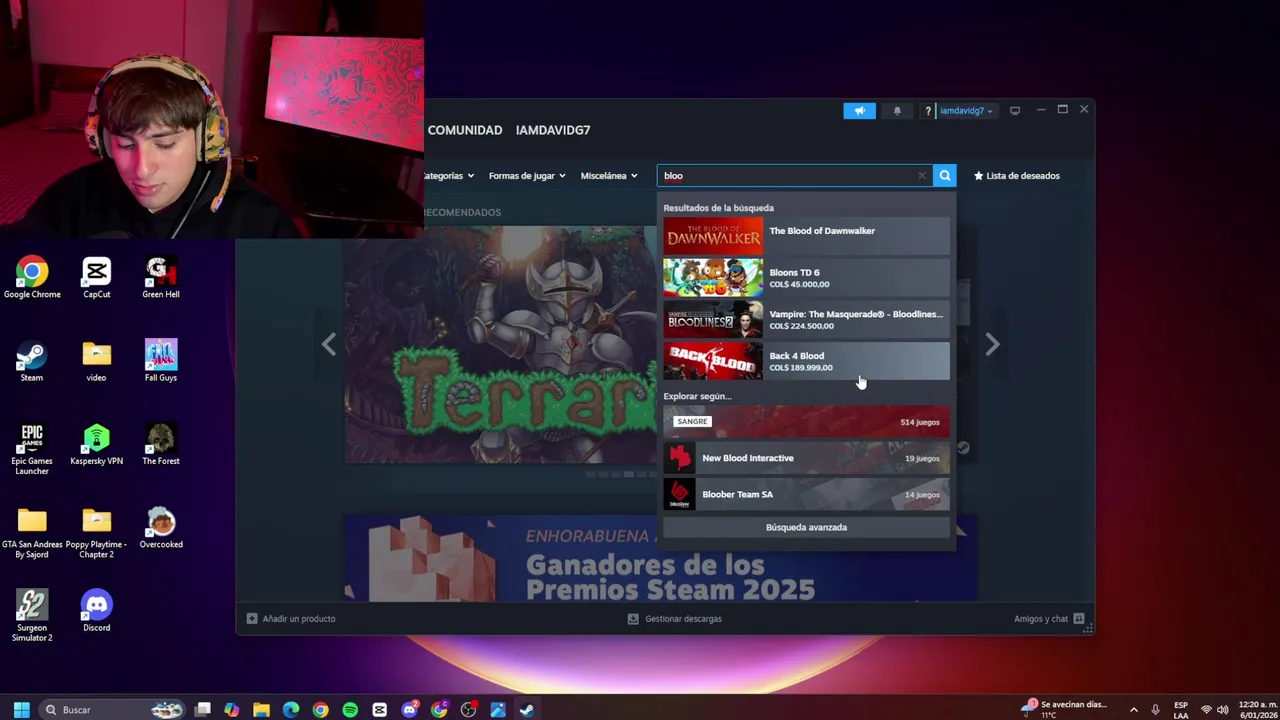Switch to Big Picture mode monitor icon

click(1015, 111)
